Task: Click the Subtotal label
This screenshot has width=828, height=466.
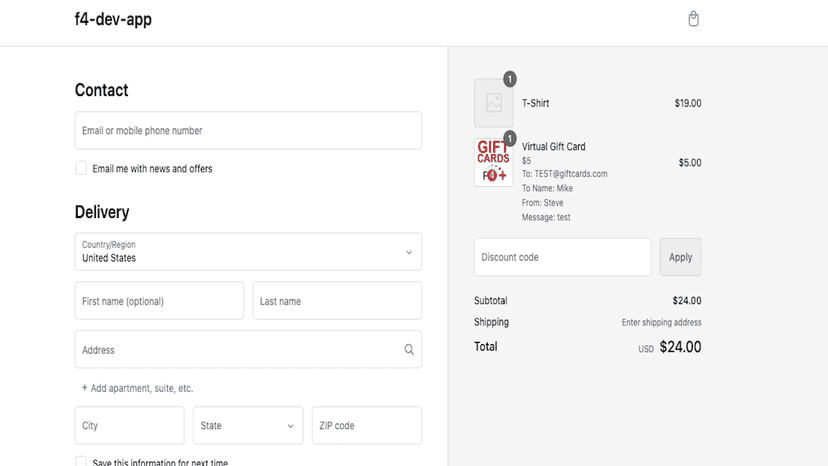Action: 491,301
